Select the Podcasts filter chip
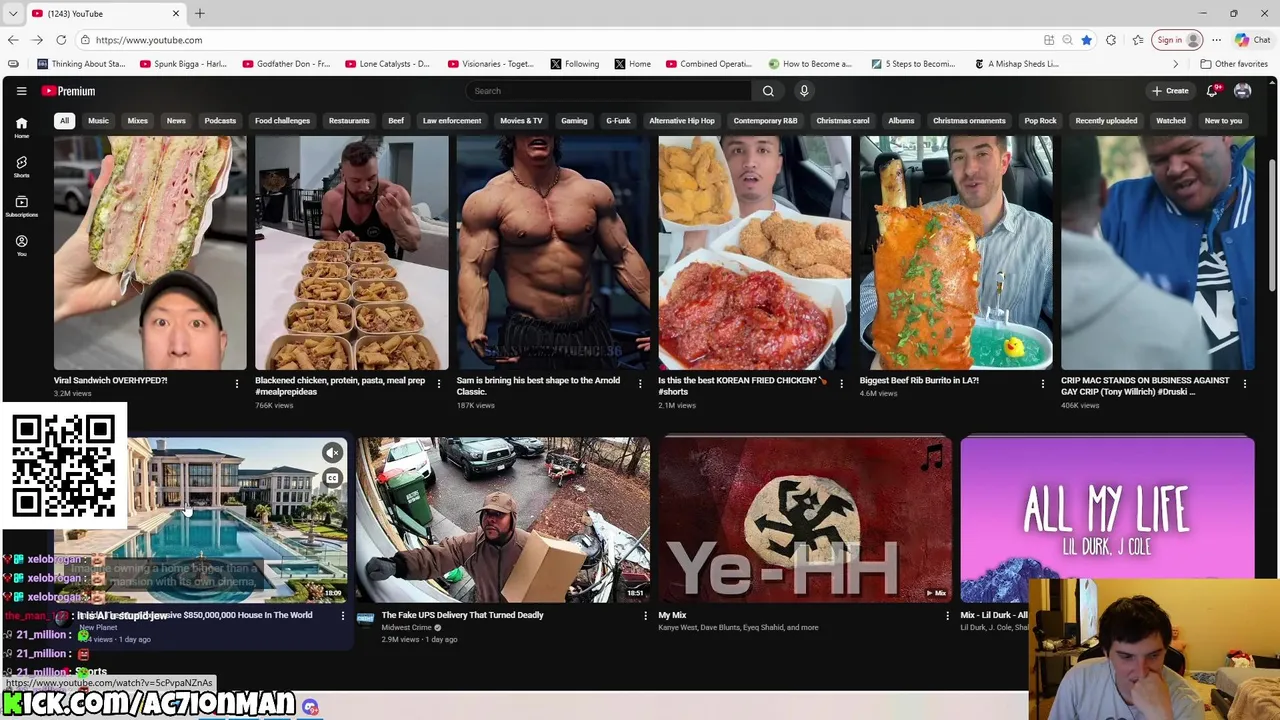This screenshot has width=1280, height=720. pos(220,121)
